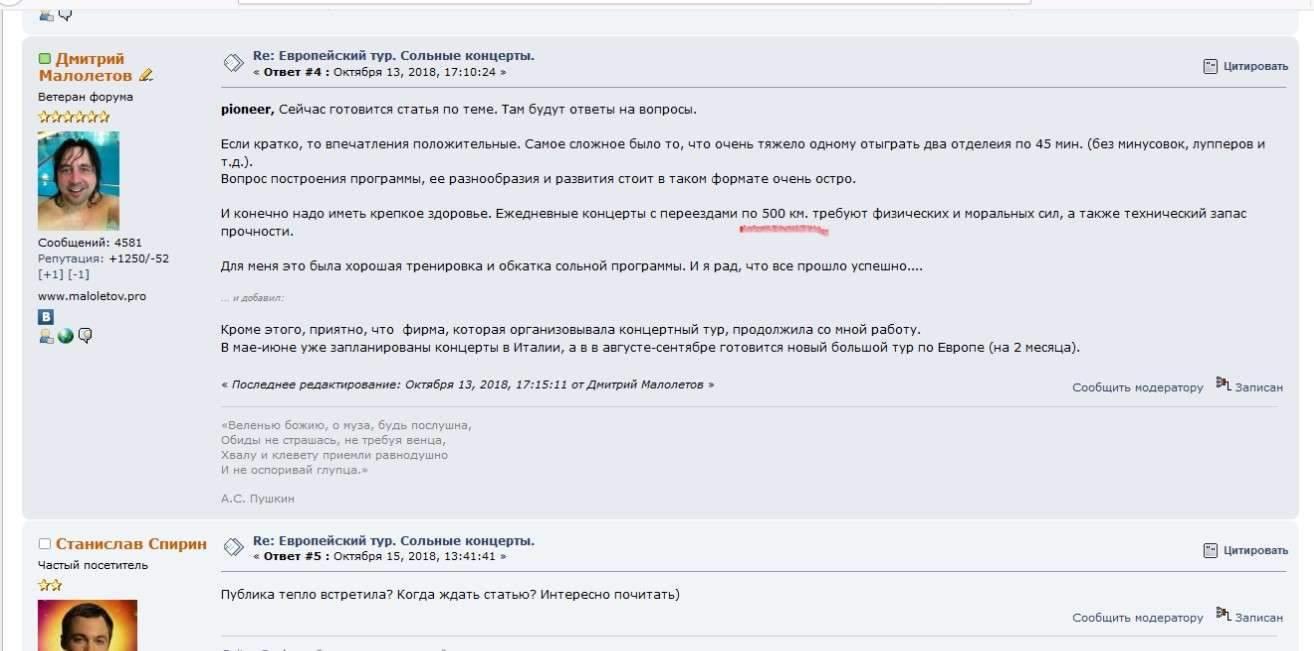
Task: Open the www.maloletov.pro website link
Action: (92, 297)
